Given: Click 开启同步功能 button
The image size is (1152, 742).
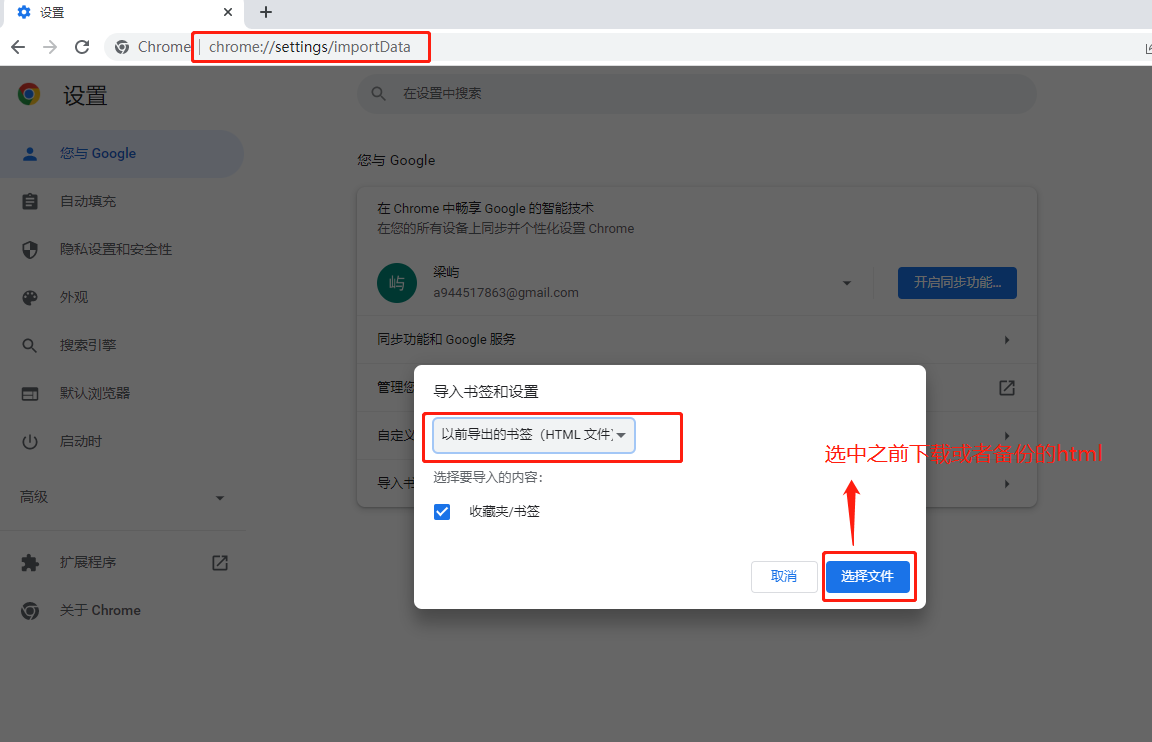Looking at the screenshot, I should pyautogui.click(x=957, y=283).
